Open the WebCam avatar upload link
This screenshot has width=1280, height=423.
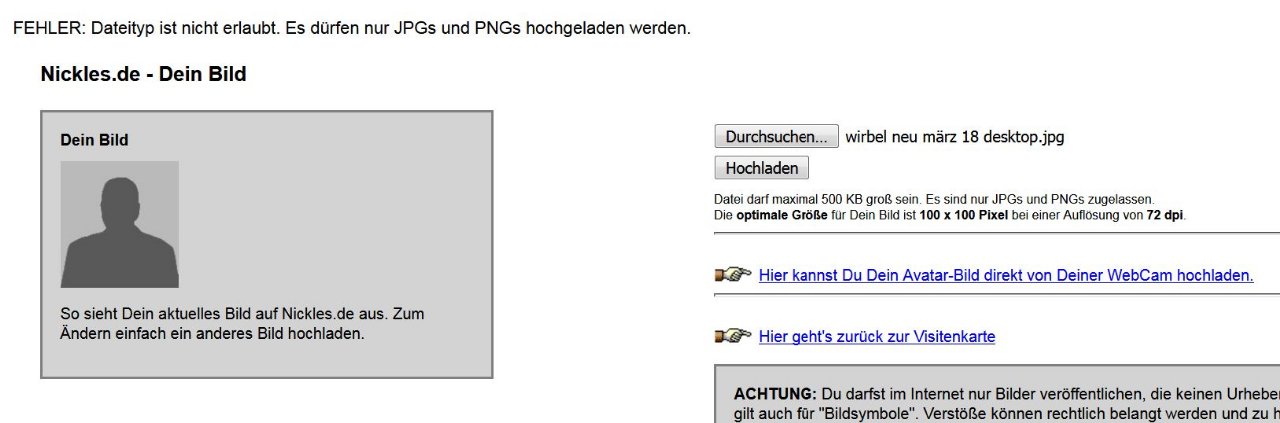(x=1005, y=275)
